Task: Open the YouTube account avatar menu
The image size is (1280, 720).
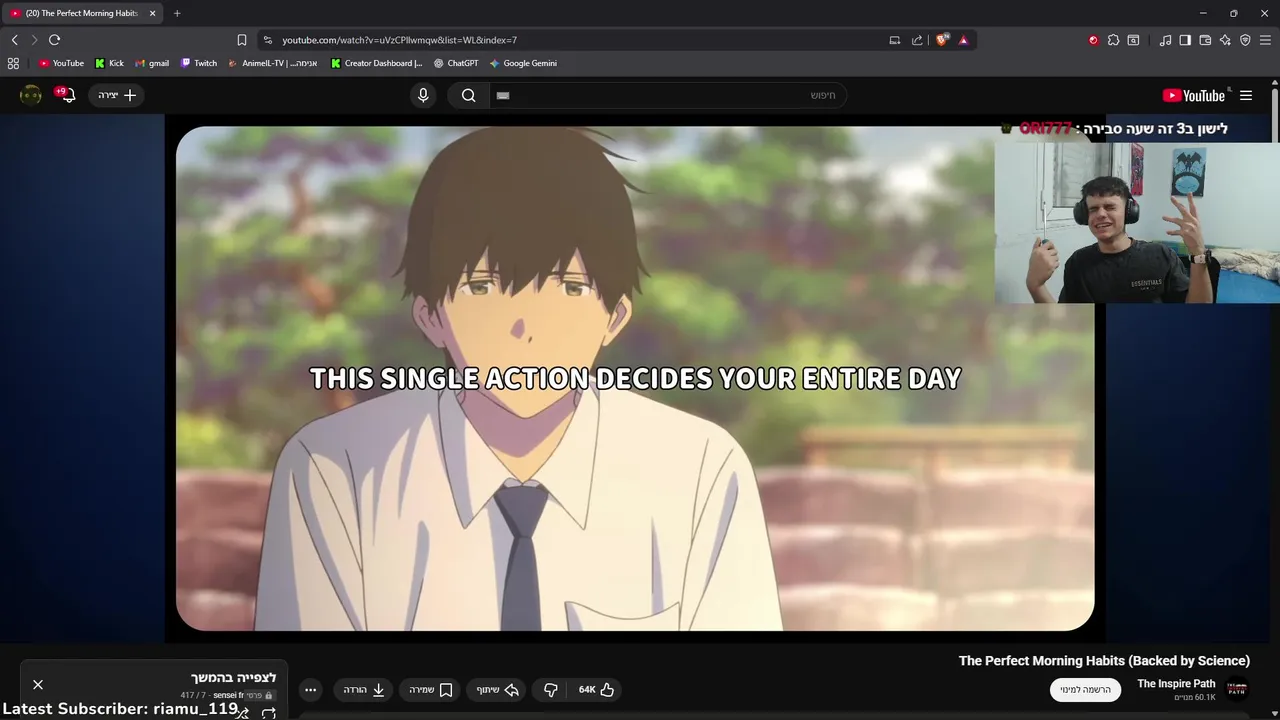Action: pyautogui.click(x=31, y=95)
